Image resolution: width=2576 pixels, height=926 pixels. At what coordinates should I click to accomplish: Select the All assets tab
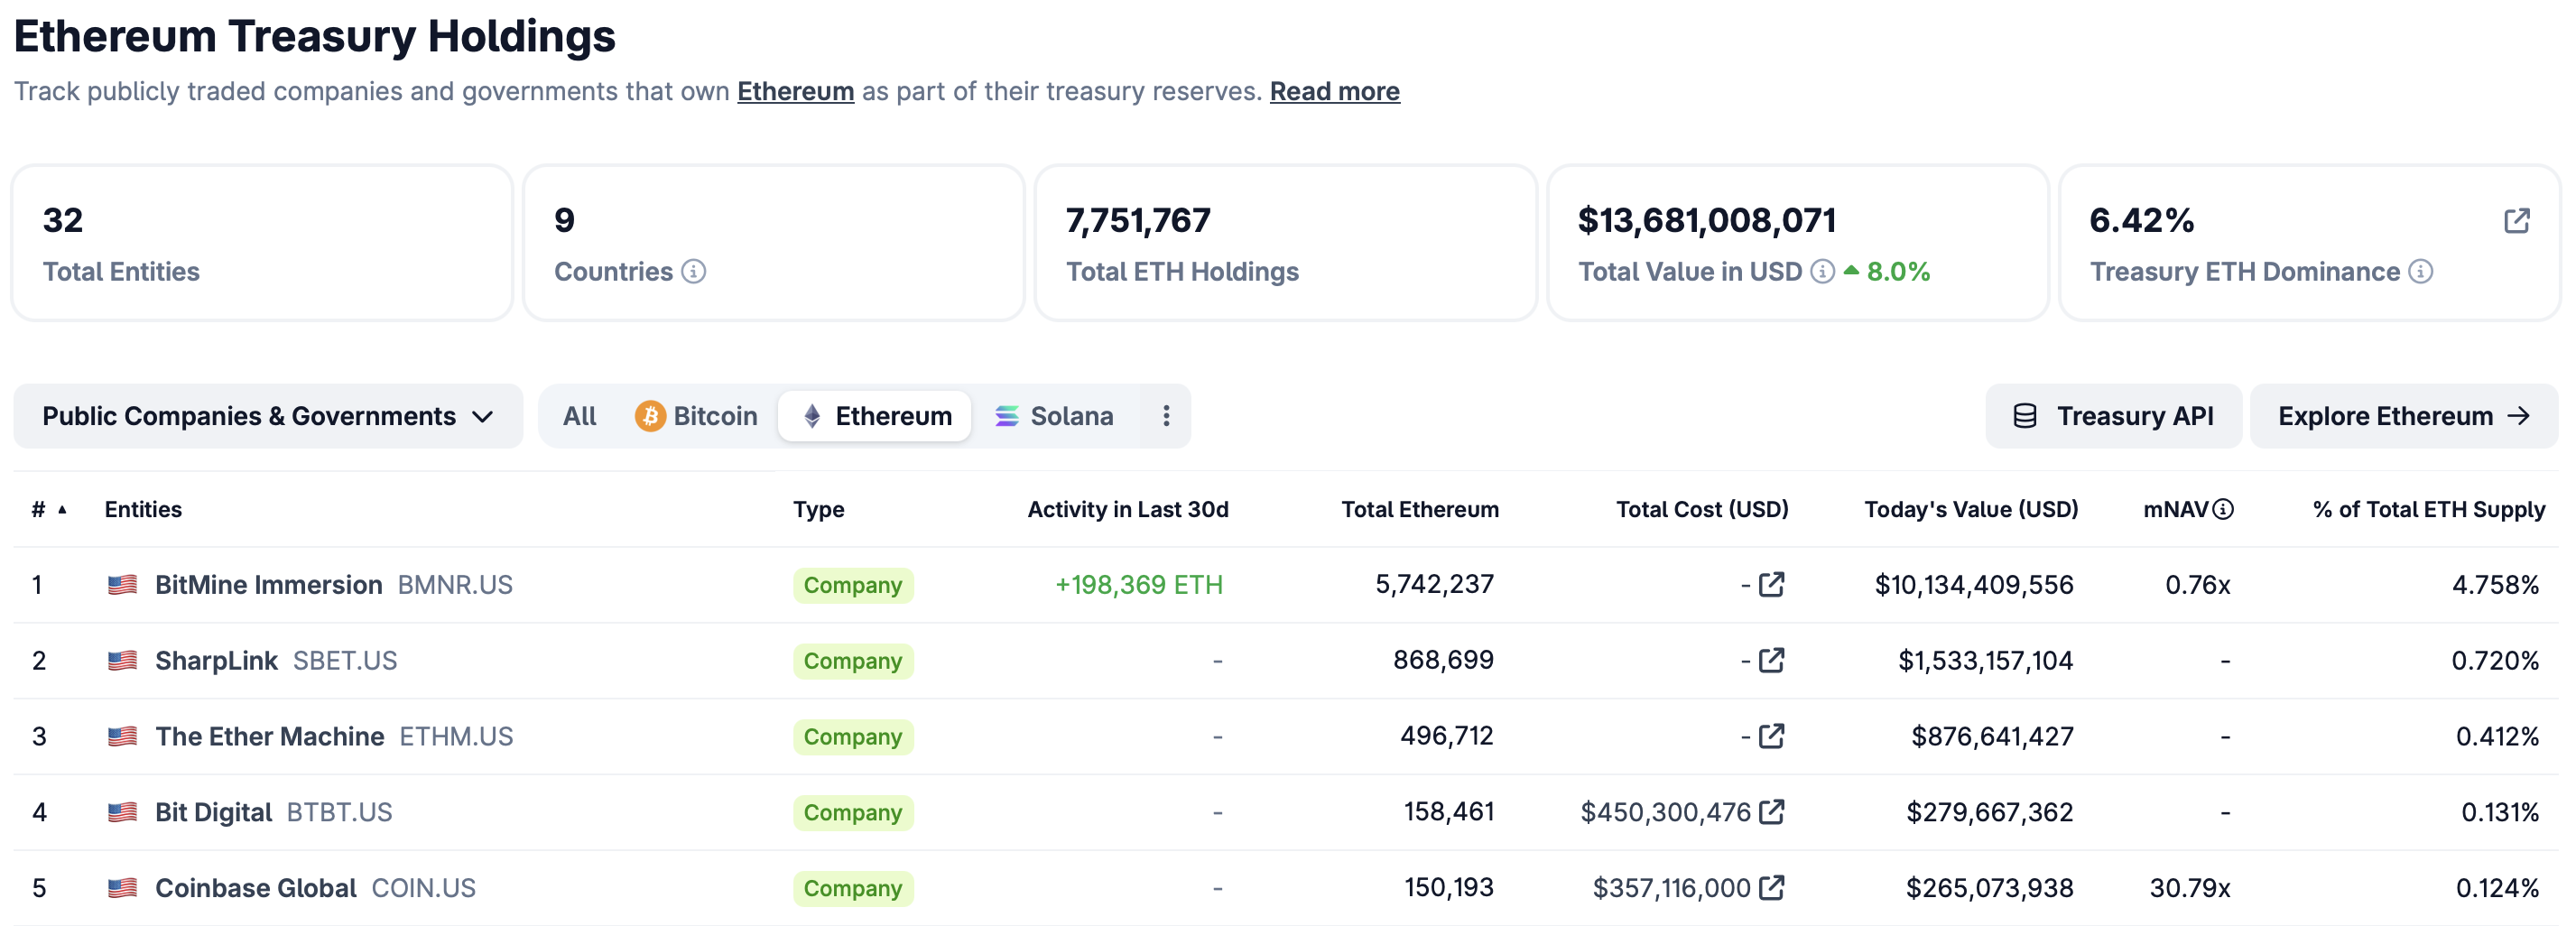579,416
